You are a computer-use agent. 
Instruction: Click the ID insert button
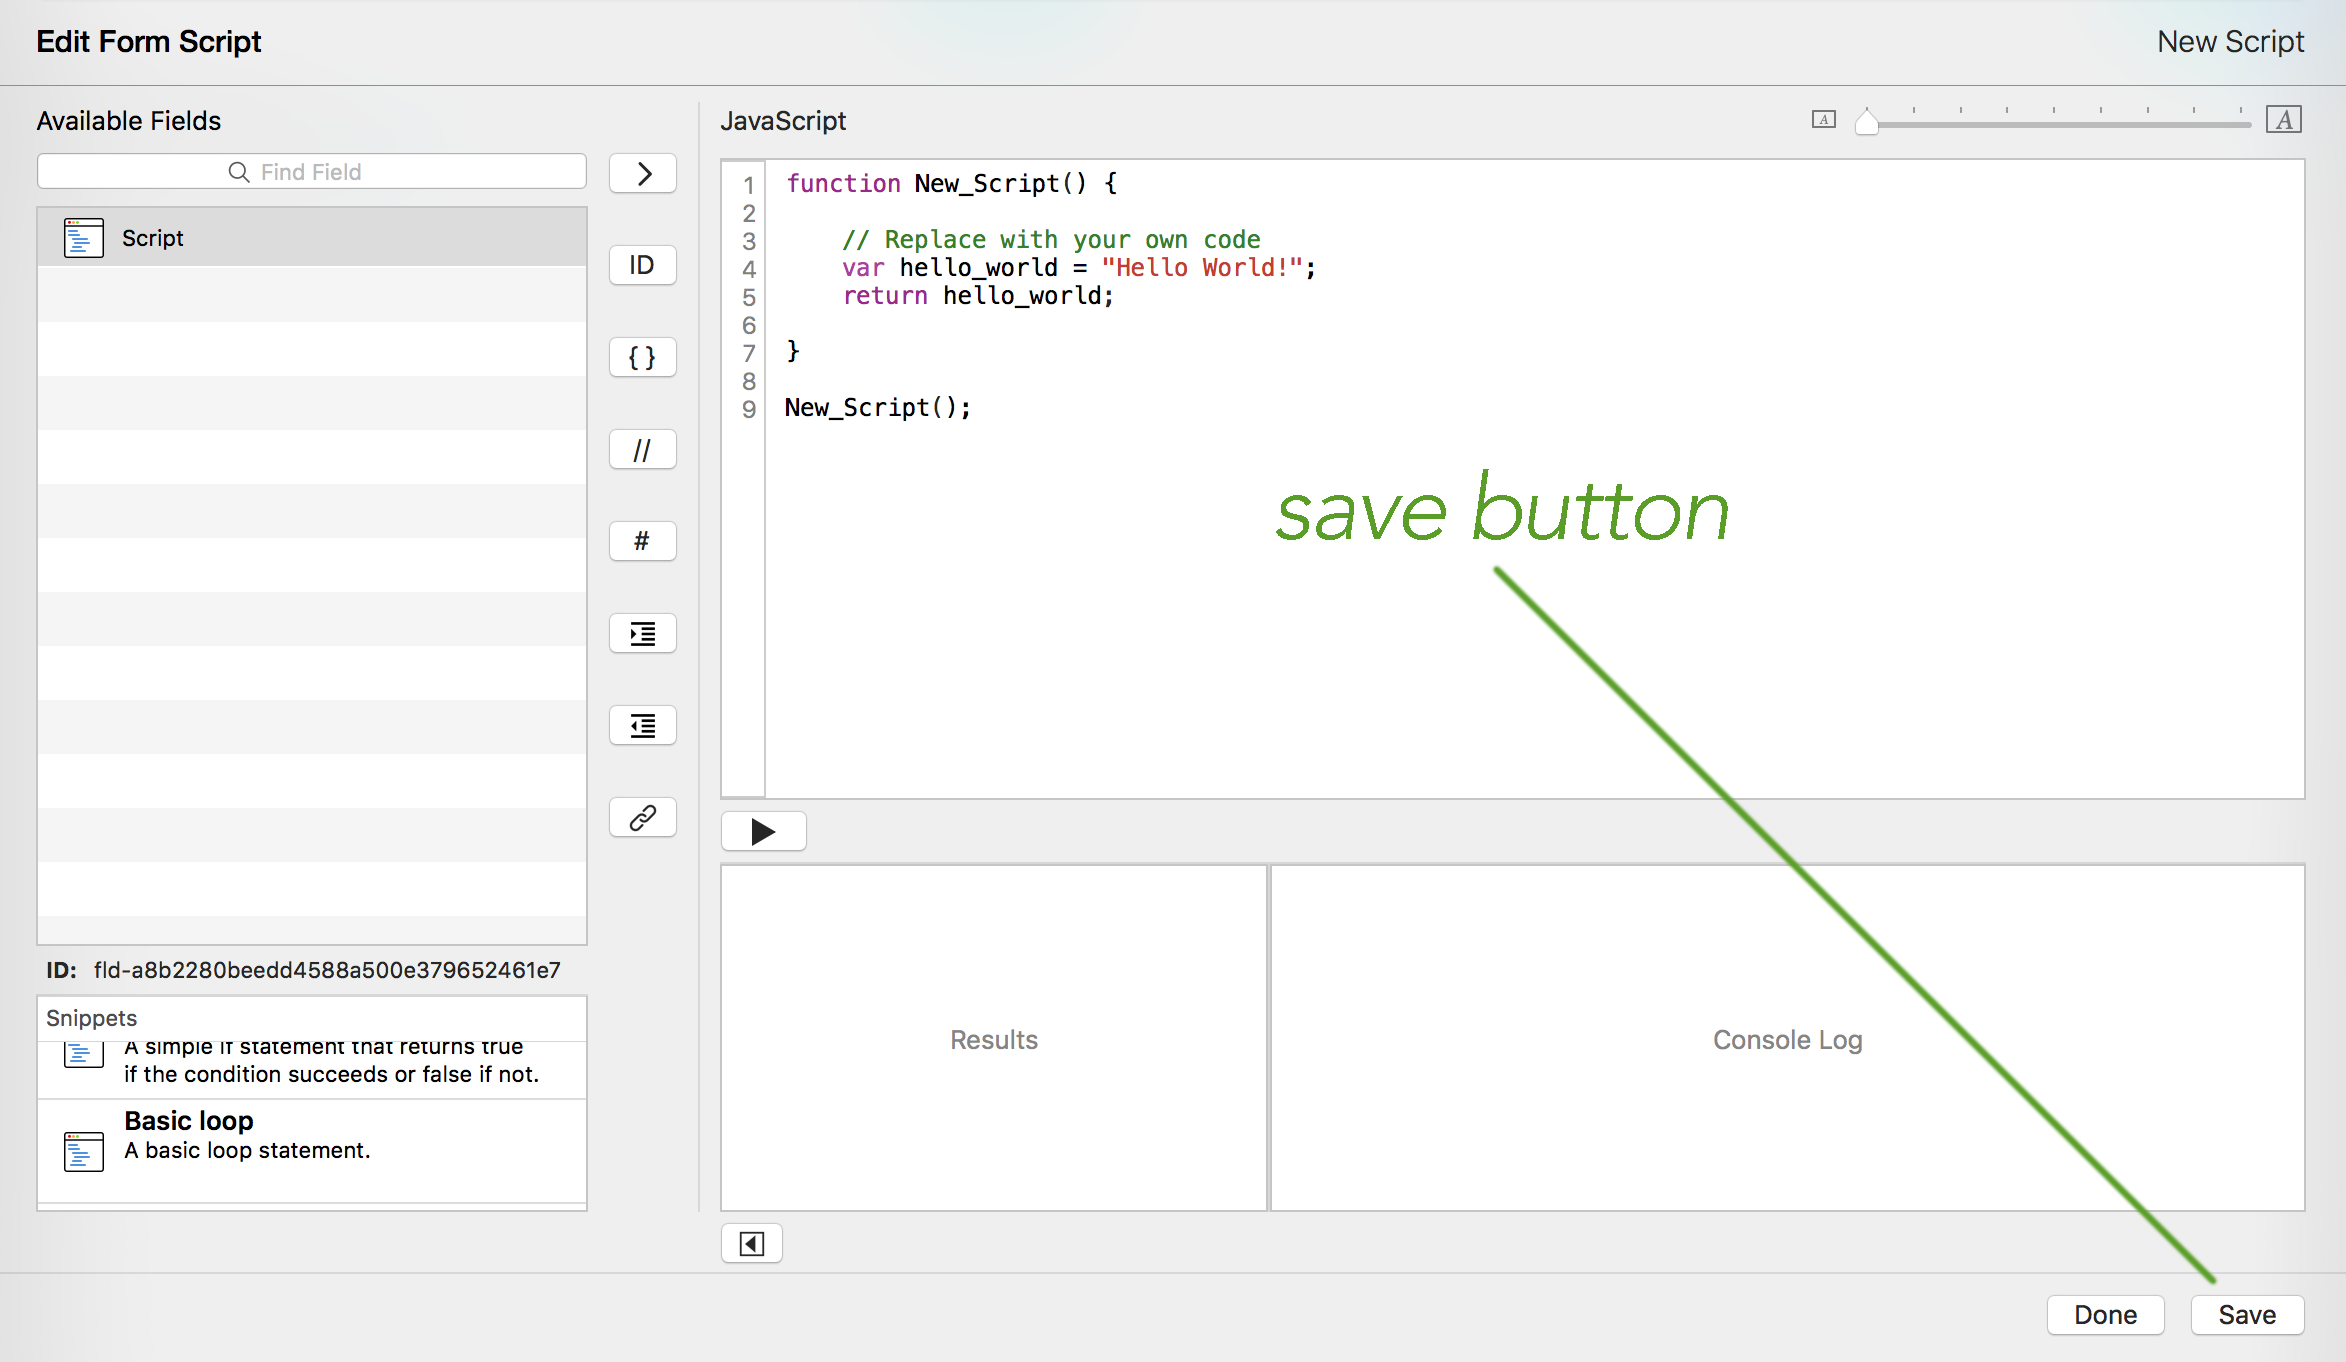(643, 265)
